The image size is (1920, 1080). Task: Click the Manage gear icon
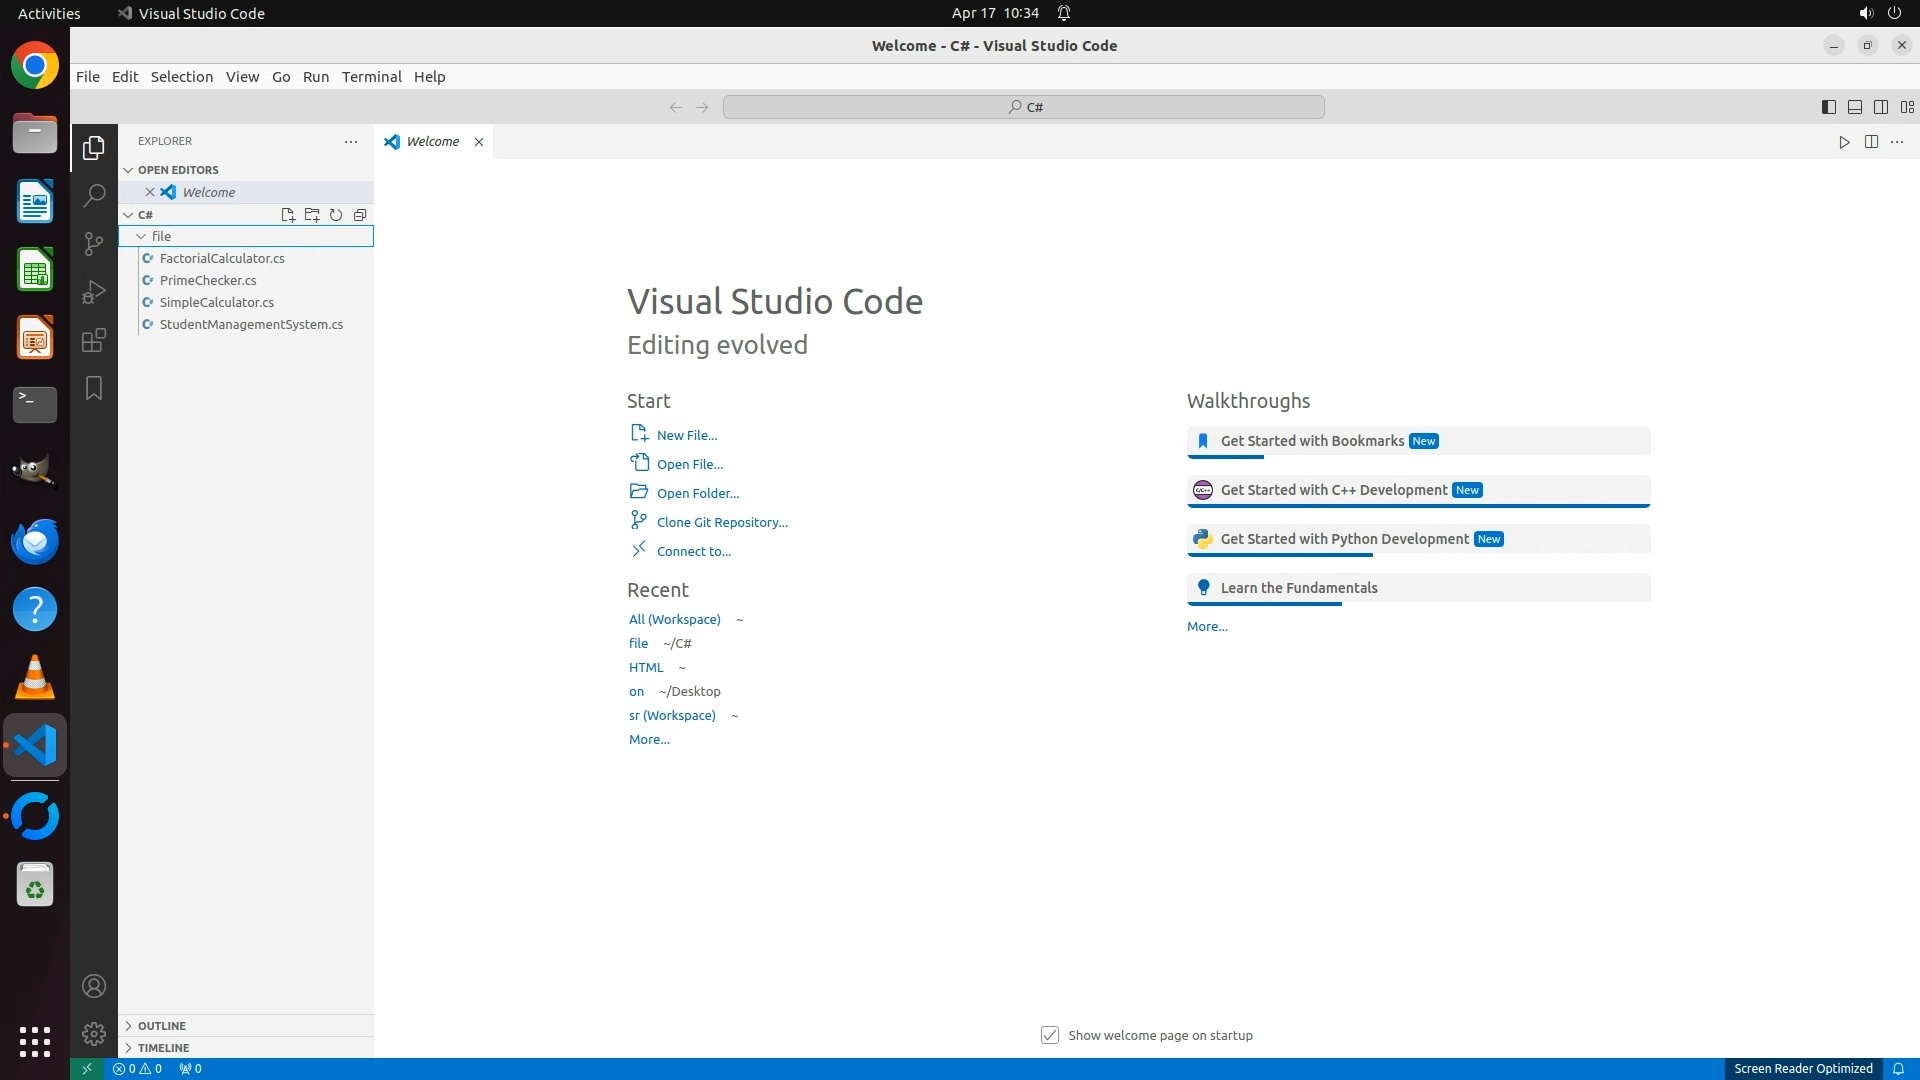pyautogui.click(x=94, y=1033)
